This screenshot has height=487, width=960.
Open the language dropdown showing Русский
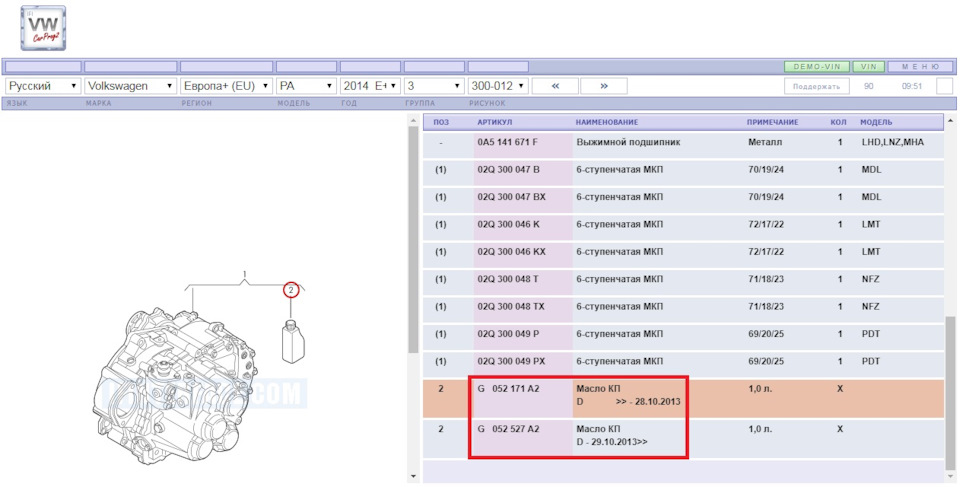(43, 86)
